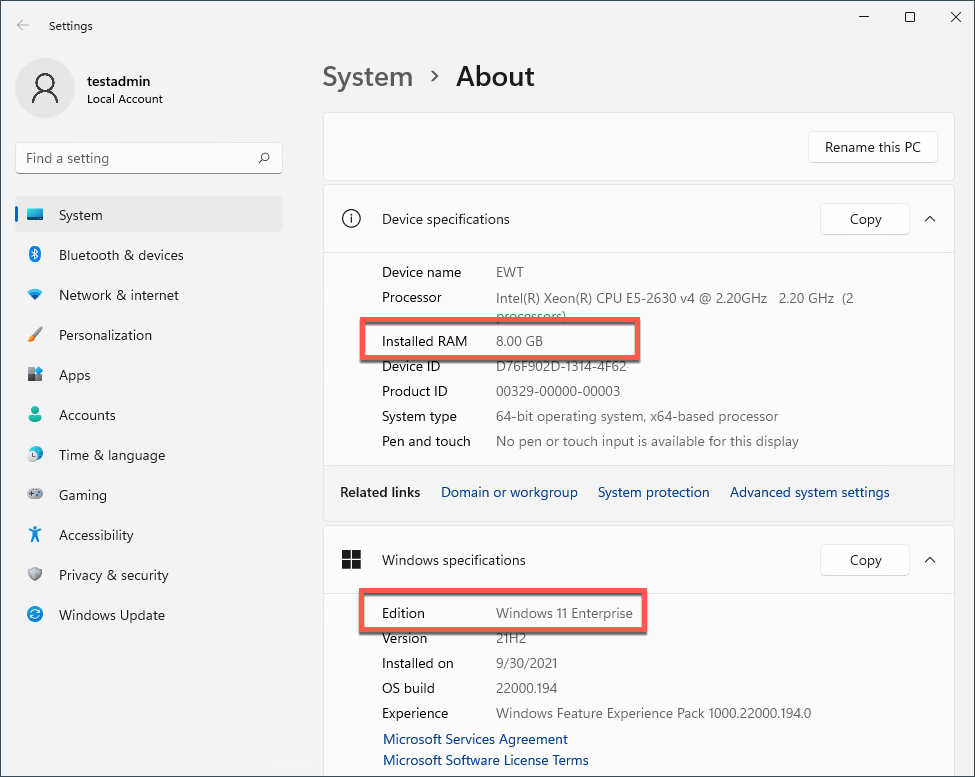Viewport: 975px width, 777px height.
Task: Select the No pen or touch text
Action: coord(647,441)
